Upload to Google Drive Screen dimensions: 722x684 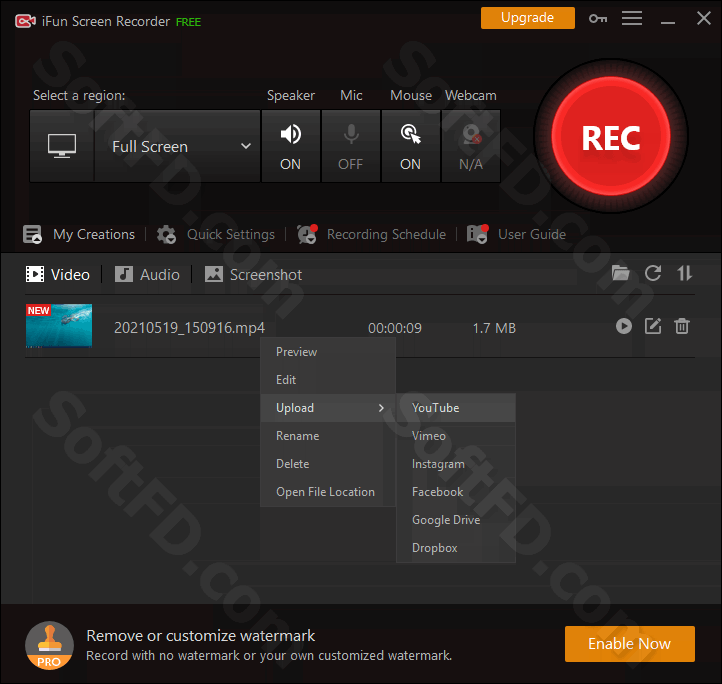(456, 520)
